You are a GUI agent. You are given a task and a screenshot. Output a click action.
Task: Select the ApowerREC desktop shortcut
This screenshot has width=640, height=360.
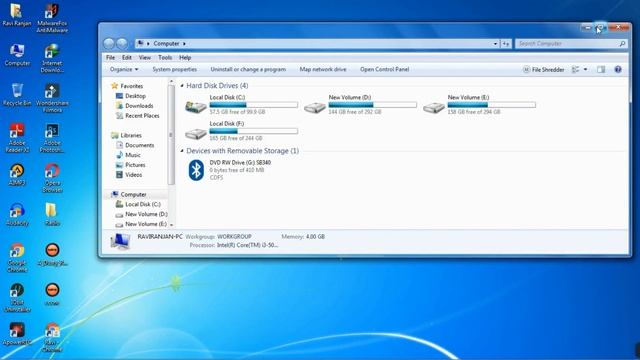pyautogui.click(x=17, y=334)
